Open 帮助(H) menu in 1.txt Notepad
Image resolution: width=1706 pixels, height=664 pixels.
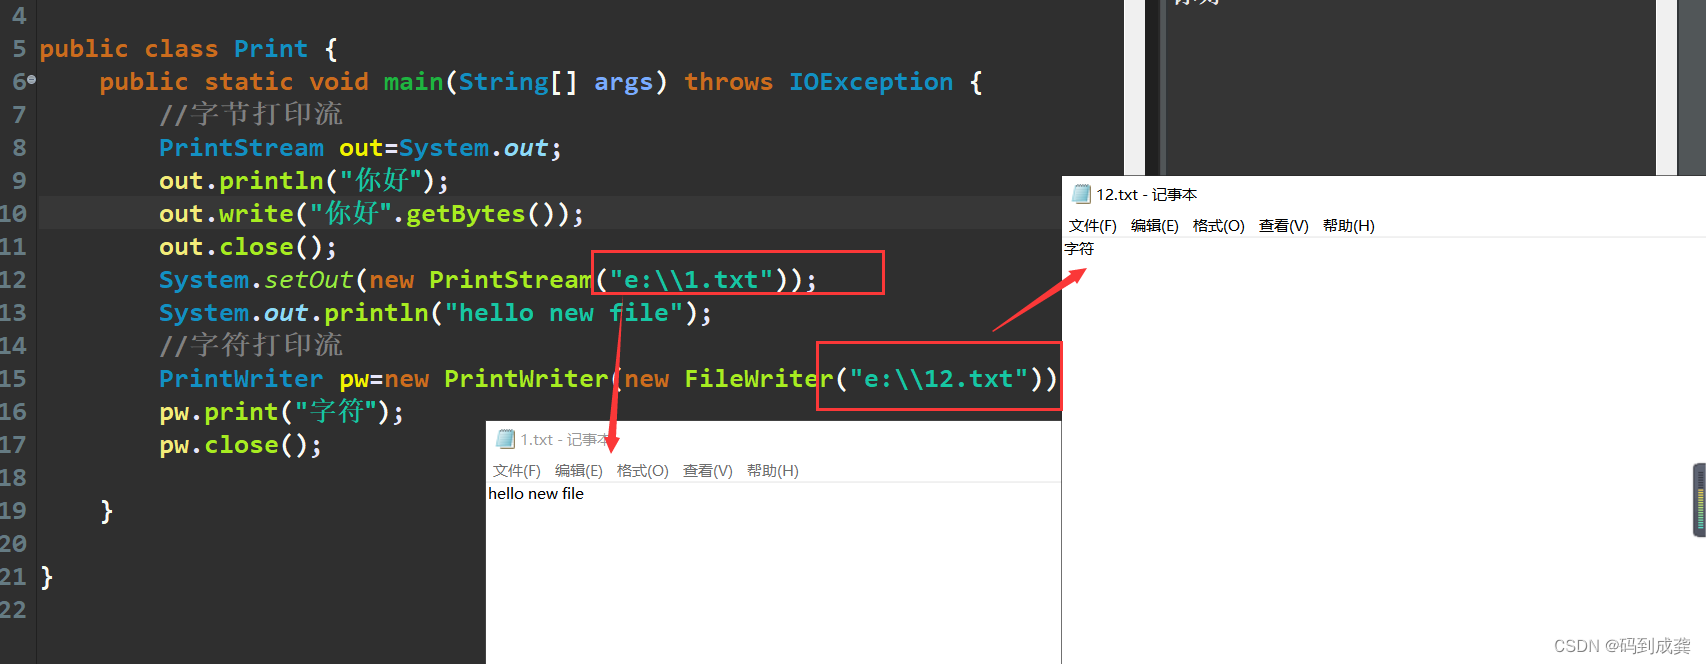(x=772, y=471)
